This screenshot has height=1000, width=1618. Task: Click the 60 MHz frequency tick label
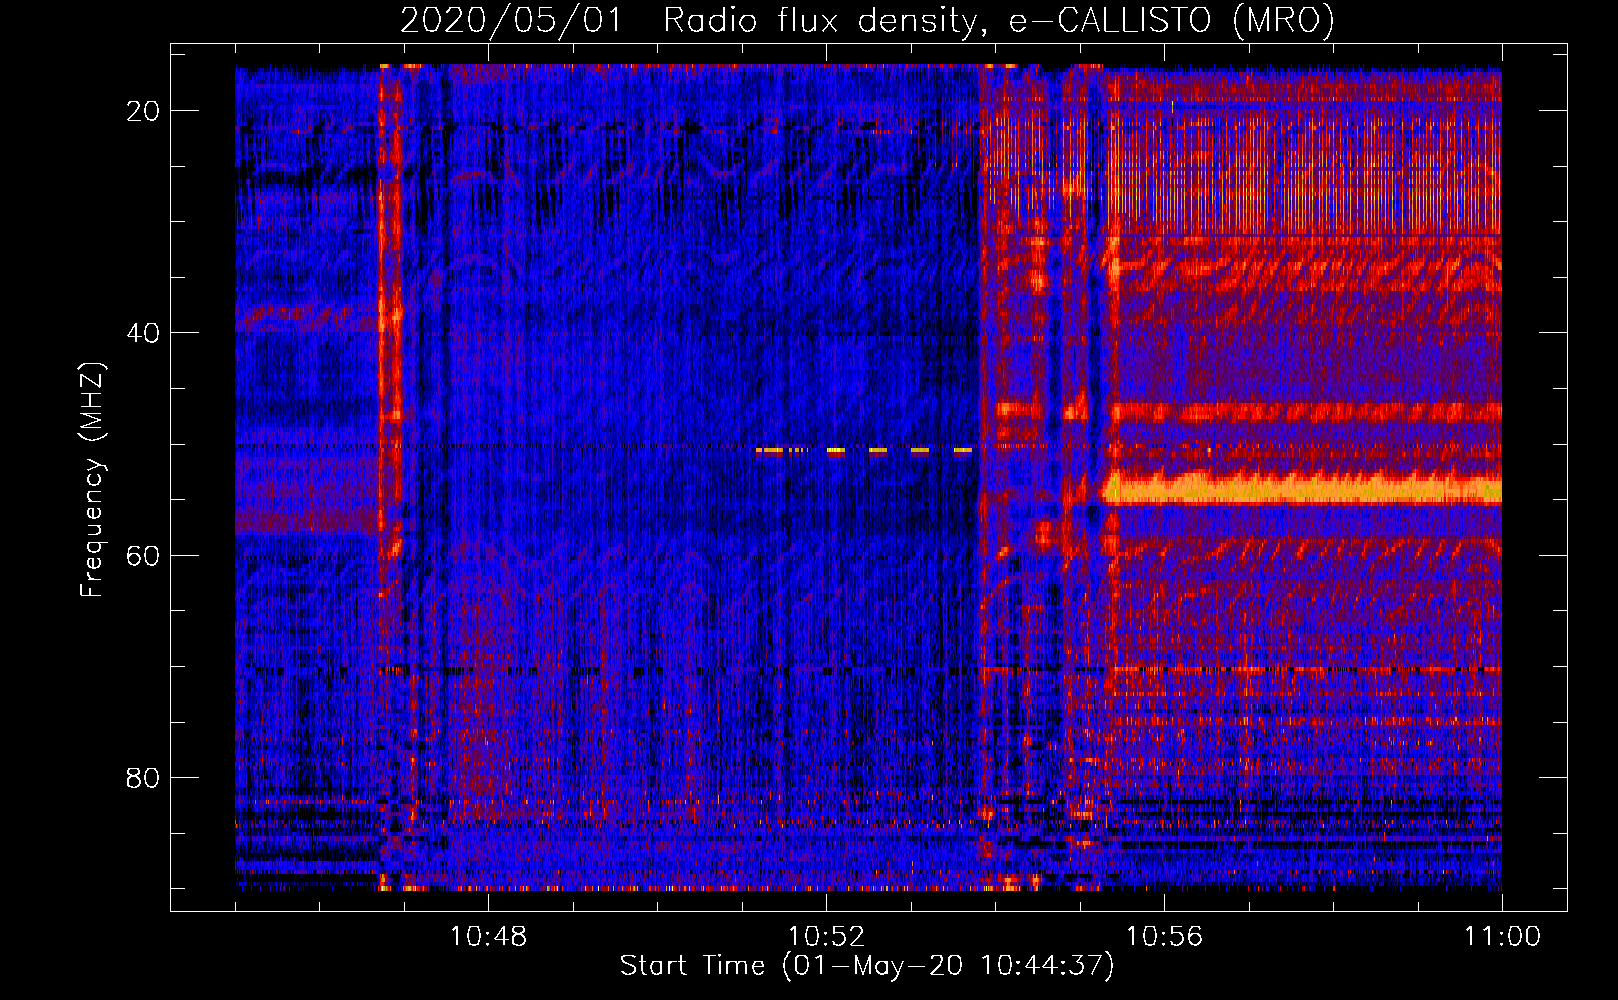pos(143,555)
